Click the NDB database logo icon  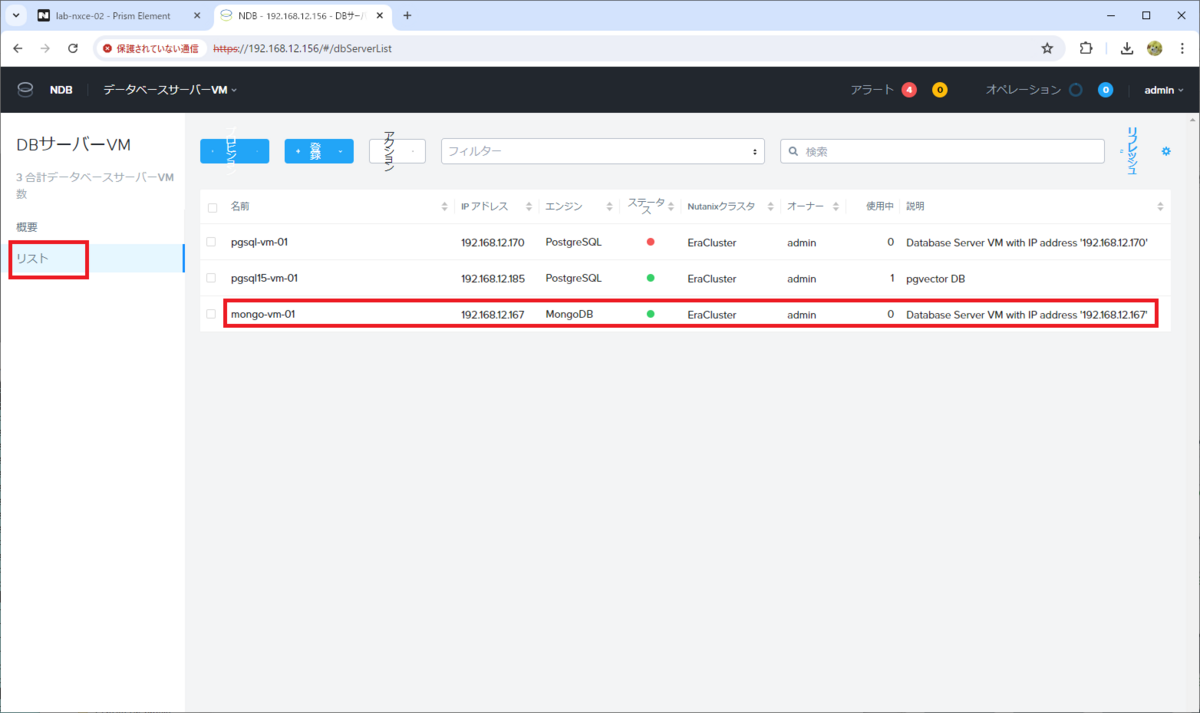(x=25, y=90)
